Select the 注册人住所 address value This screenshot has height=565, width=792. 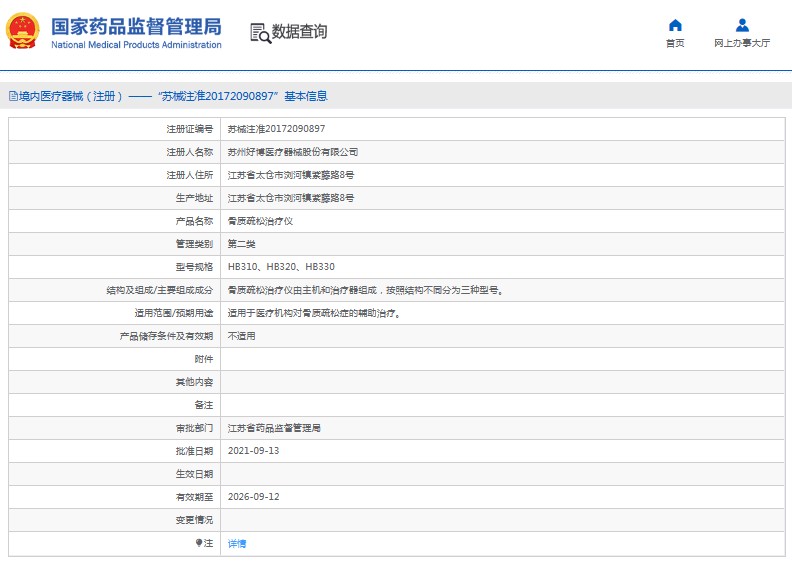290,175
